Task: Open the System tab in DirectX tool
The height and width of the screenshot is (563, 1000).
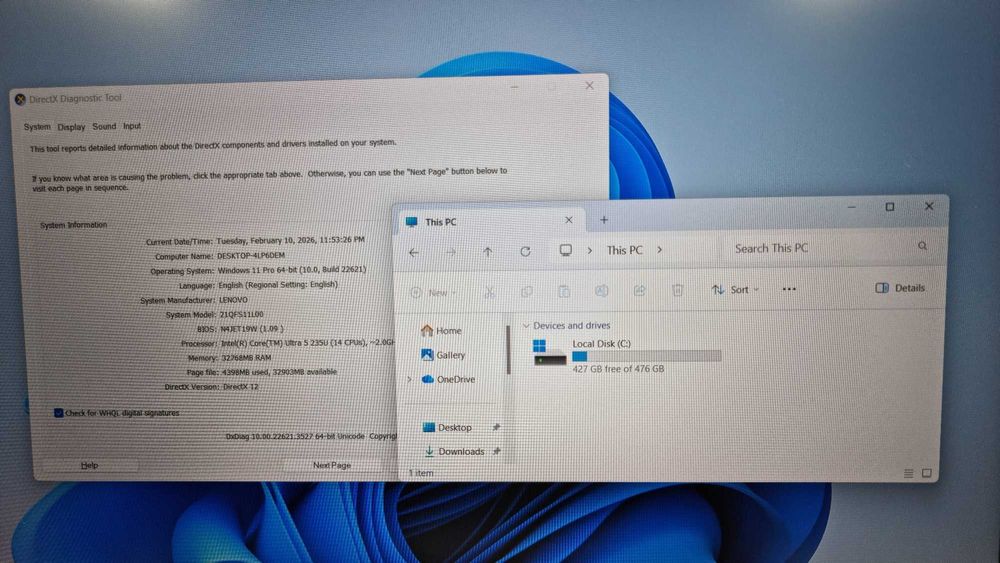Action: (x=37, y=127)
